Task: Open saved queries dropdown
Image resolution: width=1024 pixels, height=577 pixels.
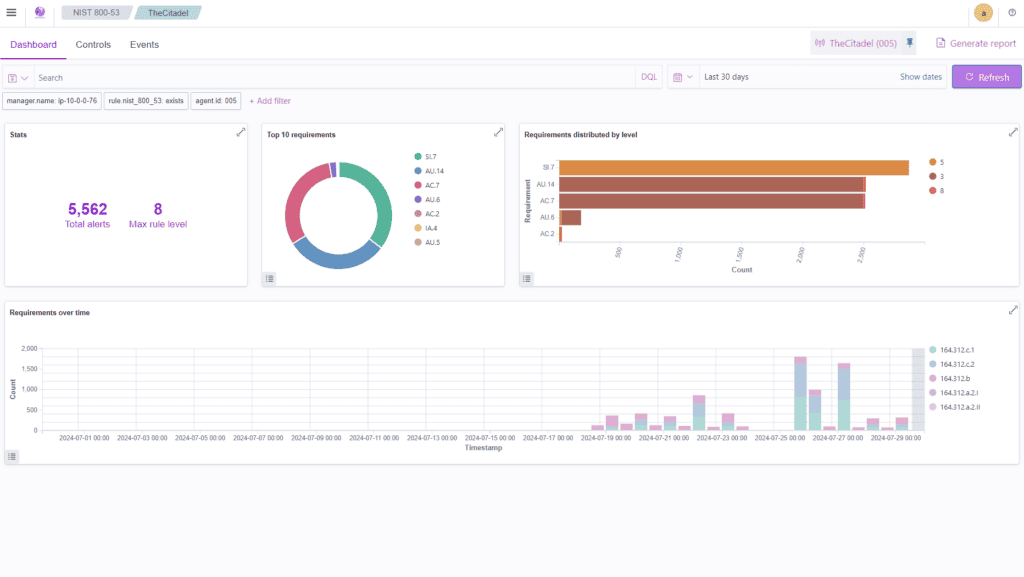Action: [x=18, y=77]
